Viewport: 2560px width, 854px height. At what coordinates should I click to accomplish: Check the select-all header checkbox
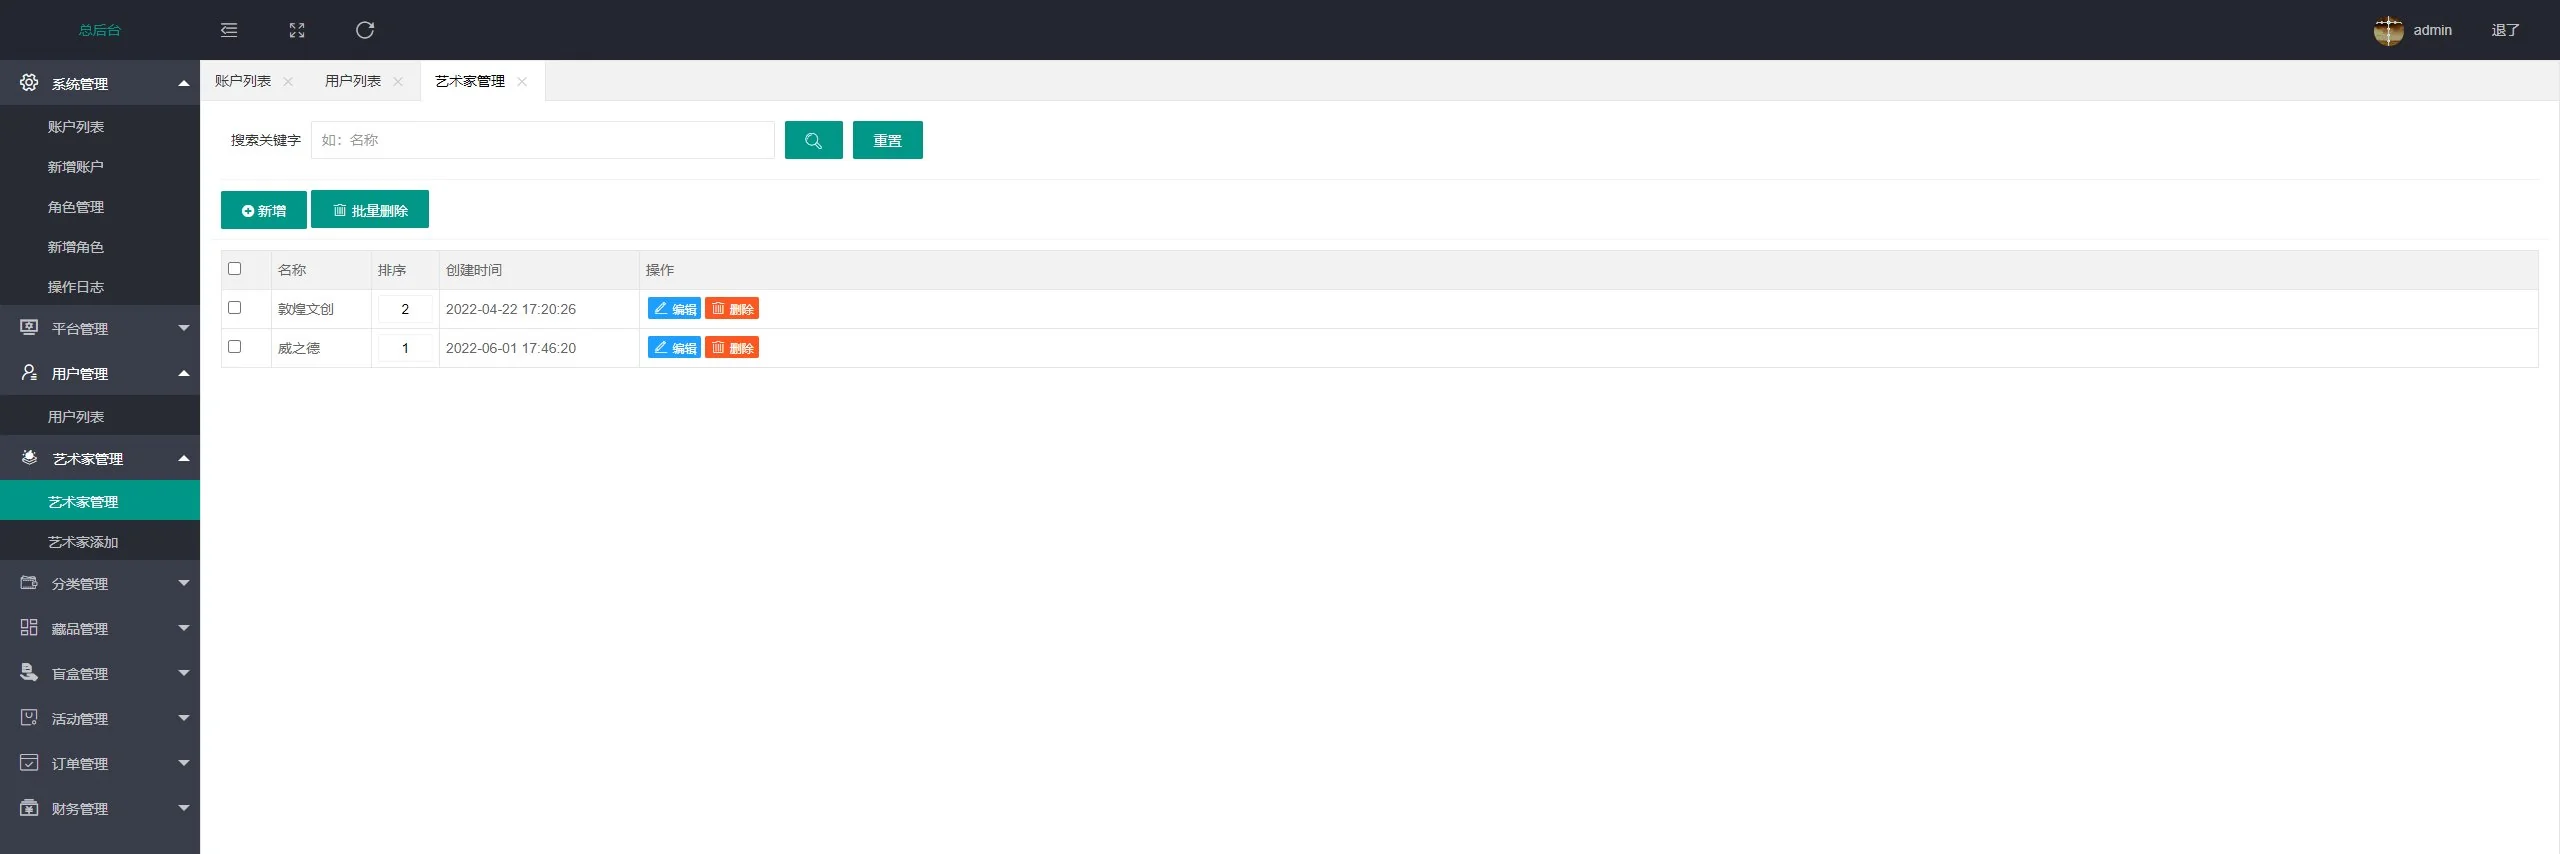pyautogui.click(x=235, y=269)
